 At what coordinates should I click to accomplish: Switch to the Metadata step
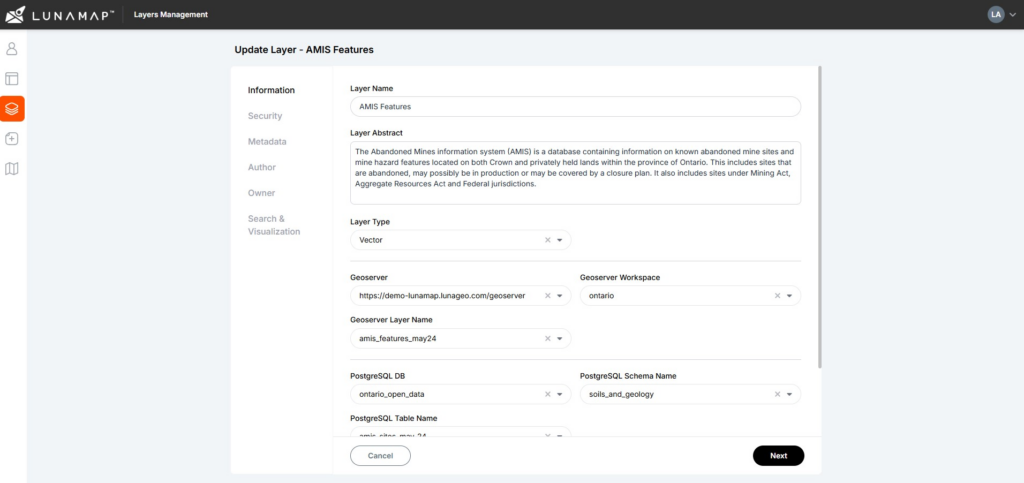267,142
